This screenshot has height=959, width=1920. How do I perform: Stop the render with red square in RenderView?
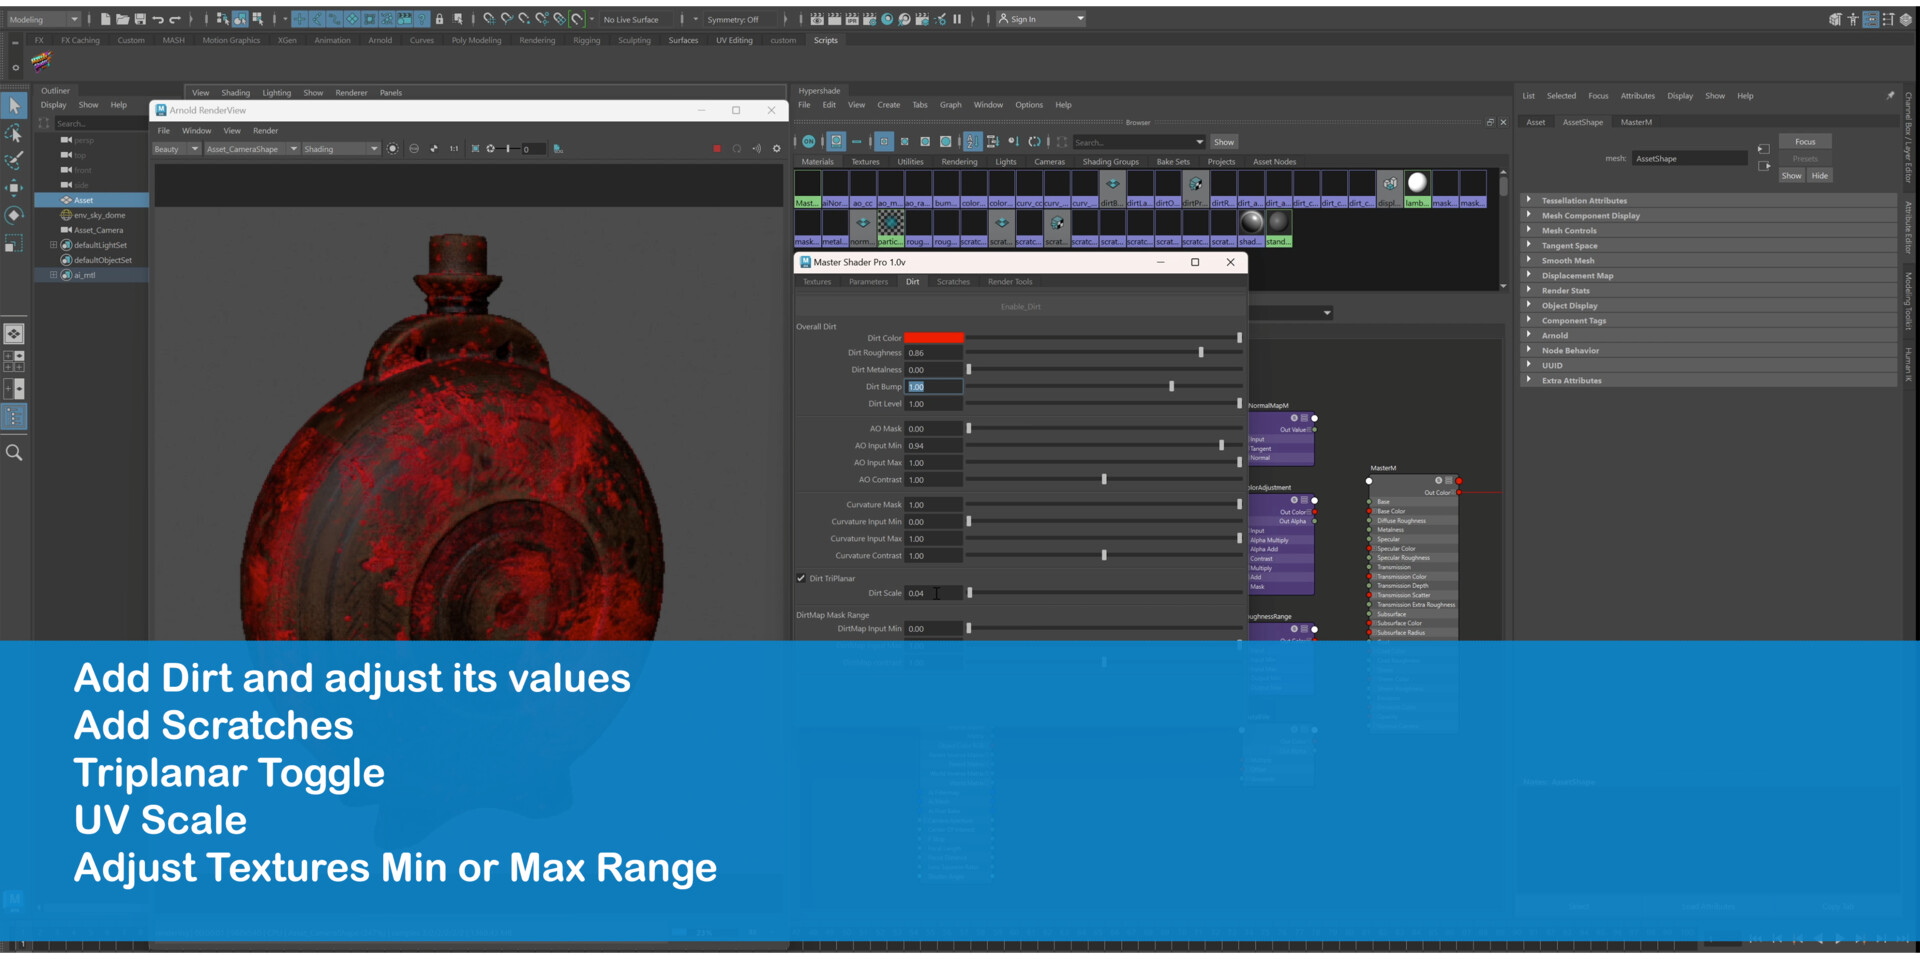(x=716, y=148)
